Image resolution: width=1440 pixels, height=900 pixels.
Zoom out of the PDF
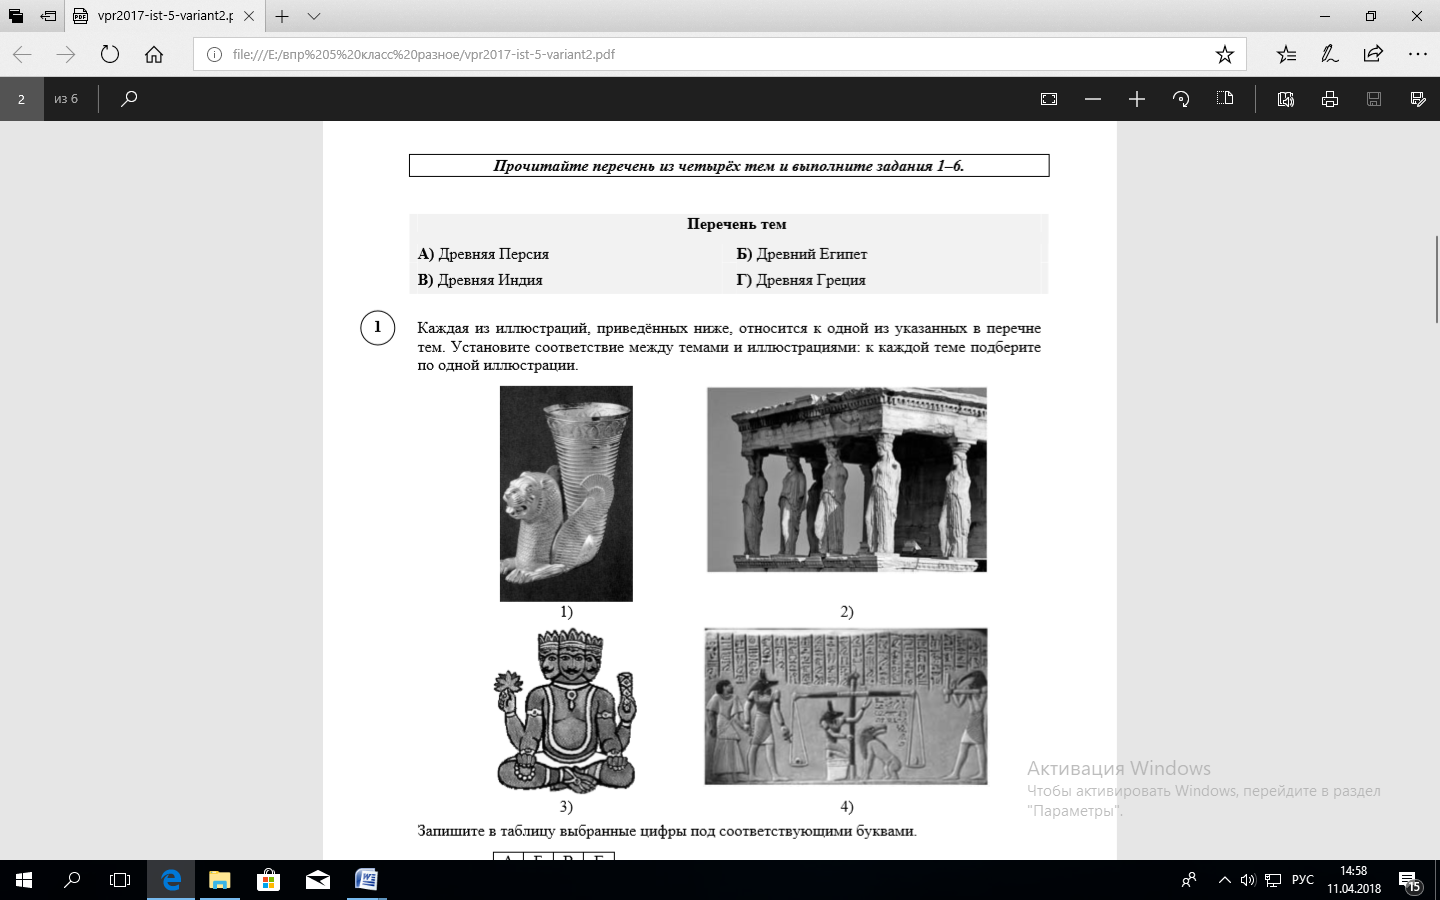pos(1093,99)
